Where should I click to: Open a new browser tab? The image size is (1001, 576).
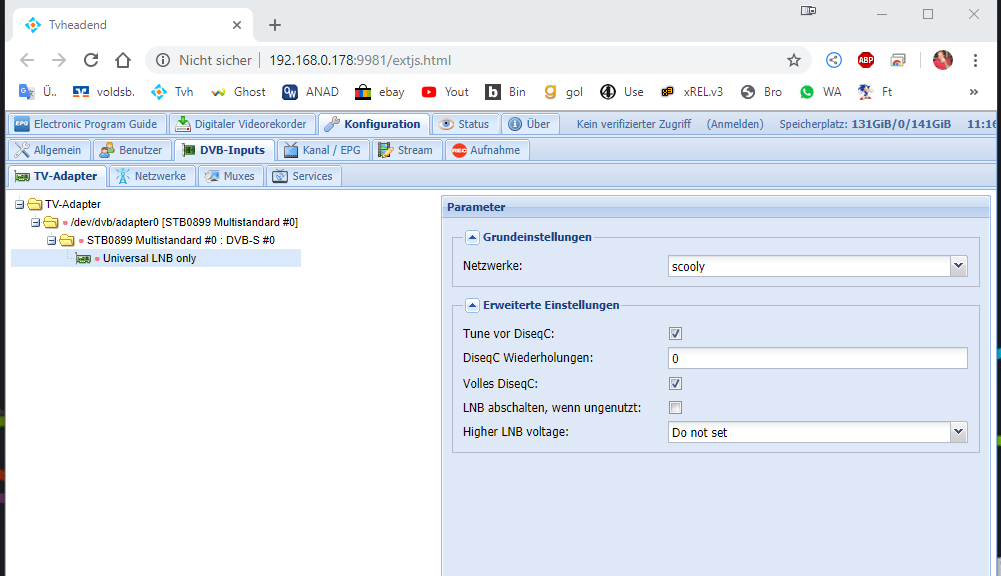pos(275,25)
